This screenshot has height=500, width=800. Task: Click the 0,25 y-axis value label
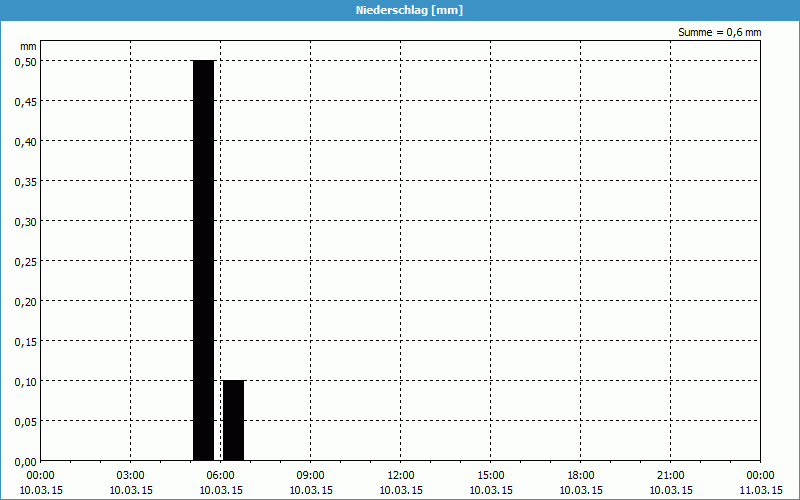click(25, 261)
